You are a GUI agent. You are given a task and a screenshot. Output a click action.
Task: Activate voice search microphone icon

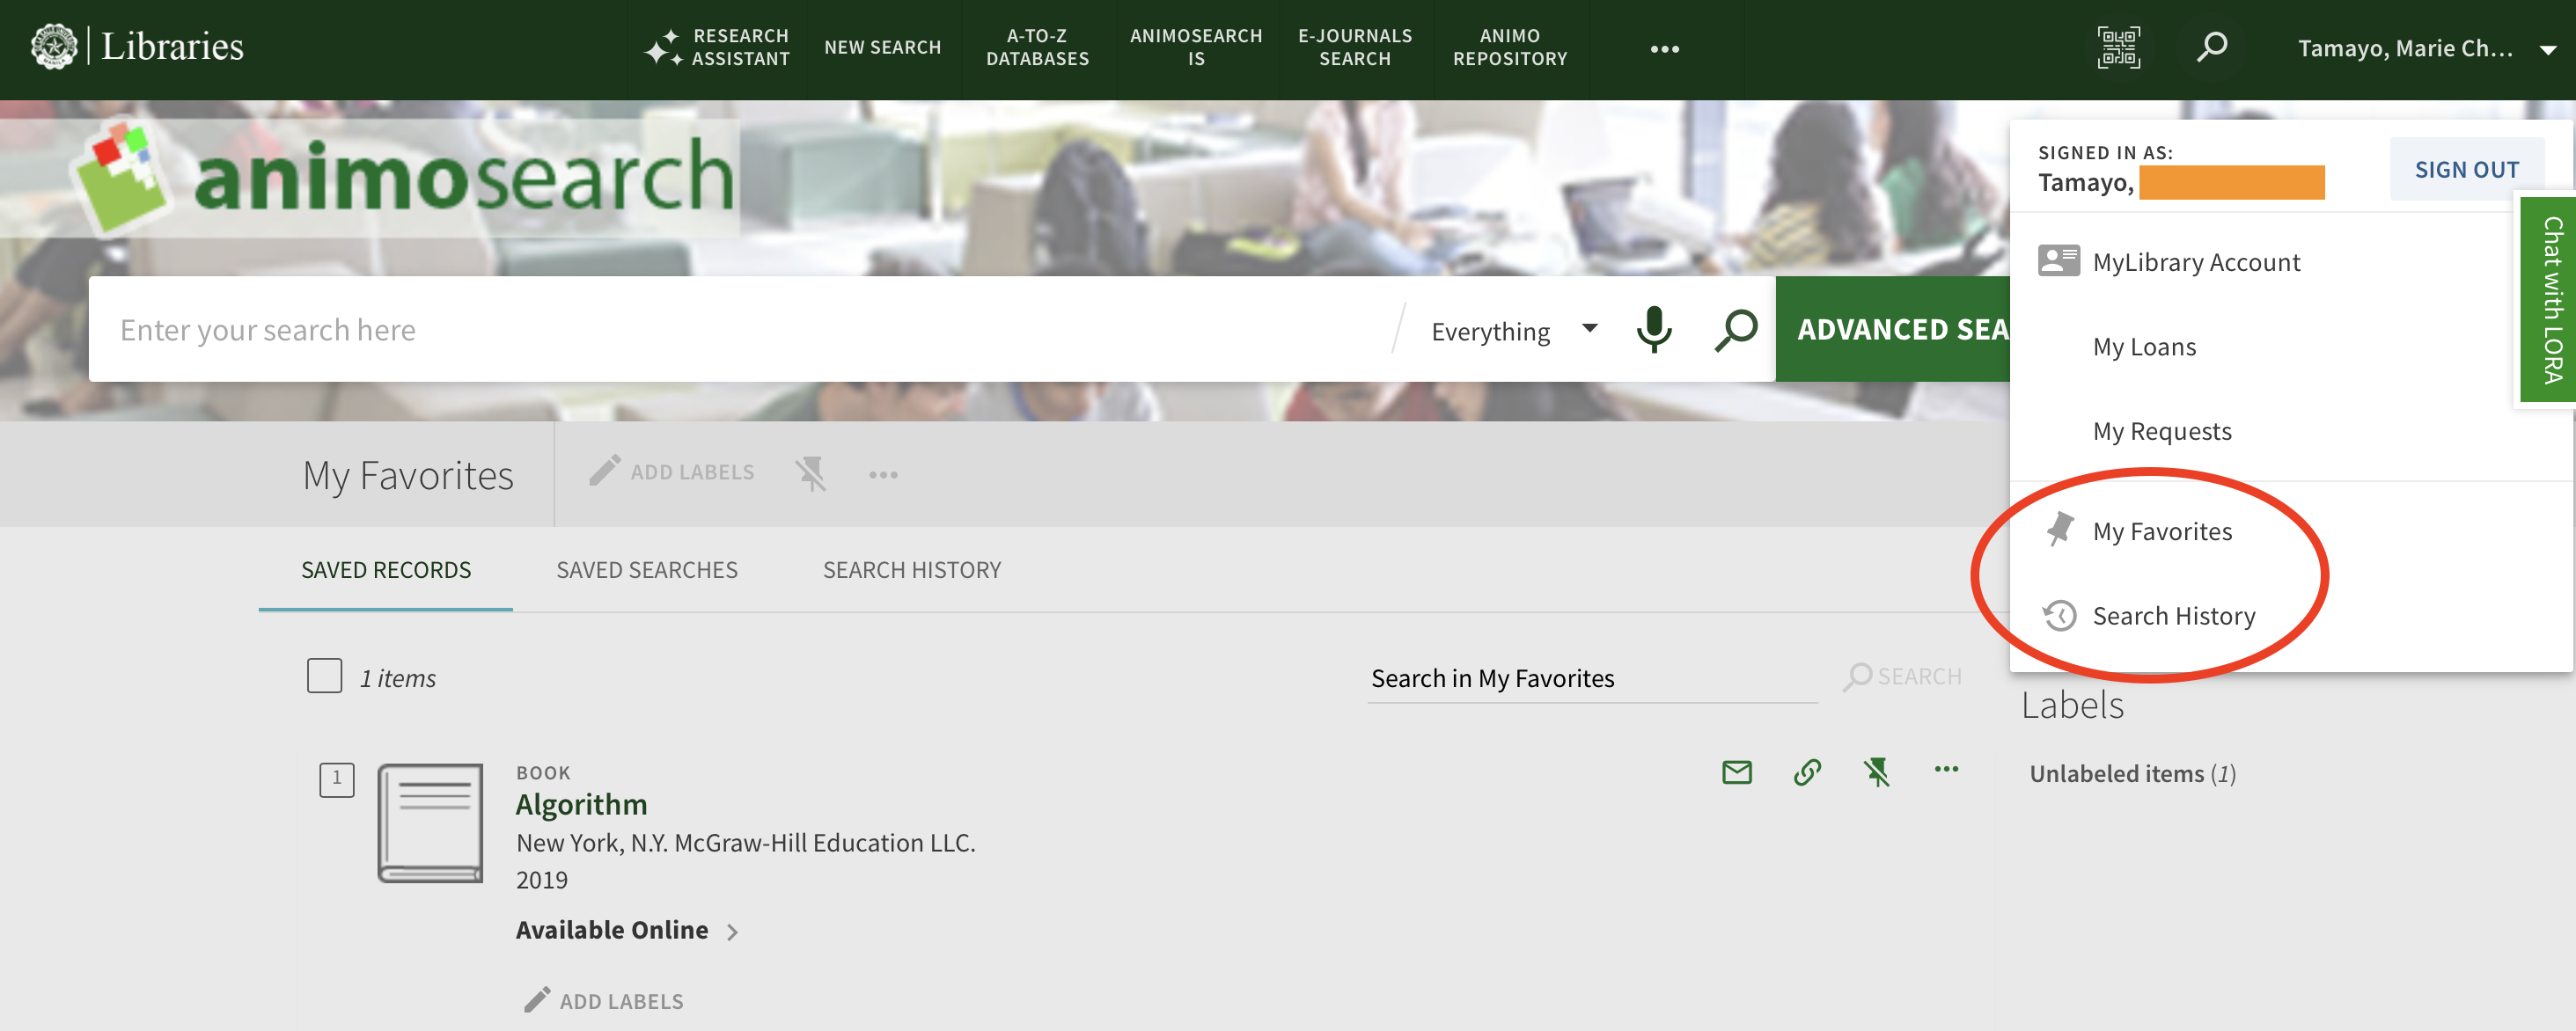pos(1653,329)
